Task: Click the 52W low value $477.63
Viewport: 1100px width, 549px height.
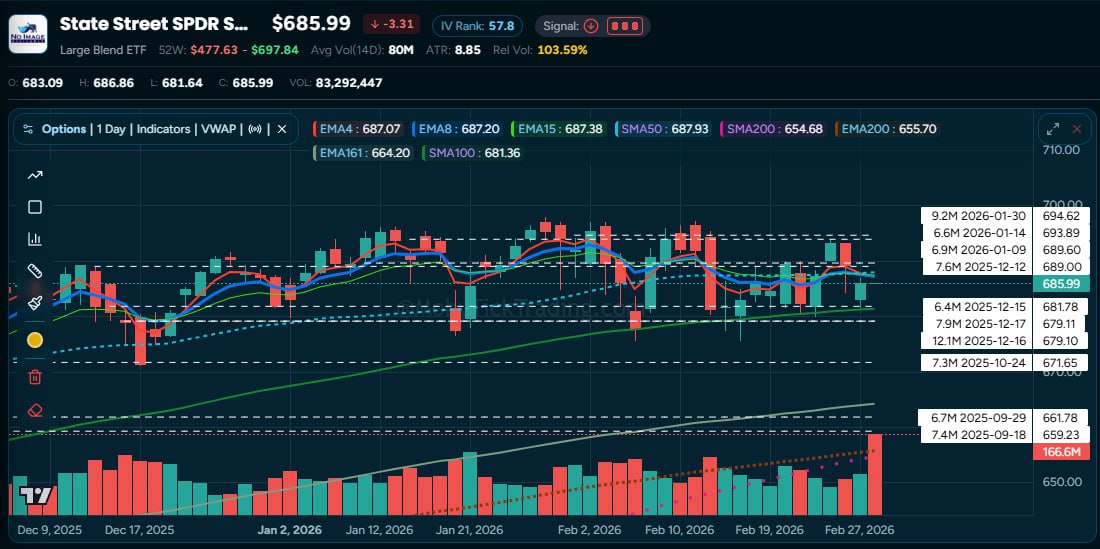Action: (x=214, y=50)
